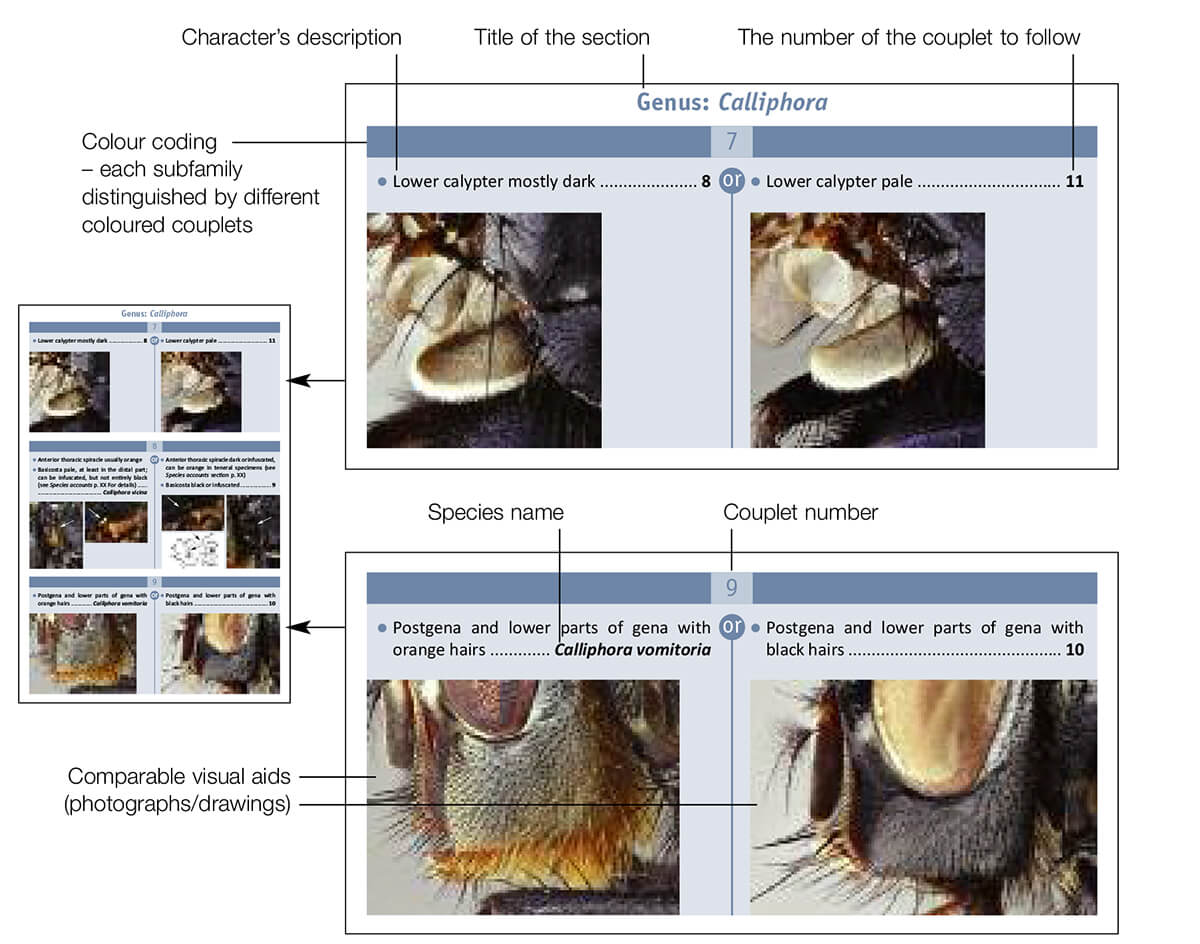Select the couplet number 7 box
Screen dimensions: 1200x944
731,142
